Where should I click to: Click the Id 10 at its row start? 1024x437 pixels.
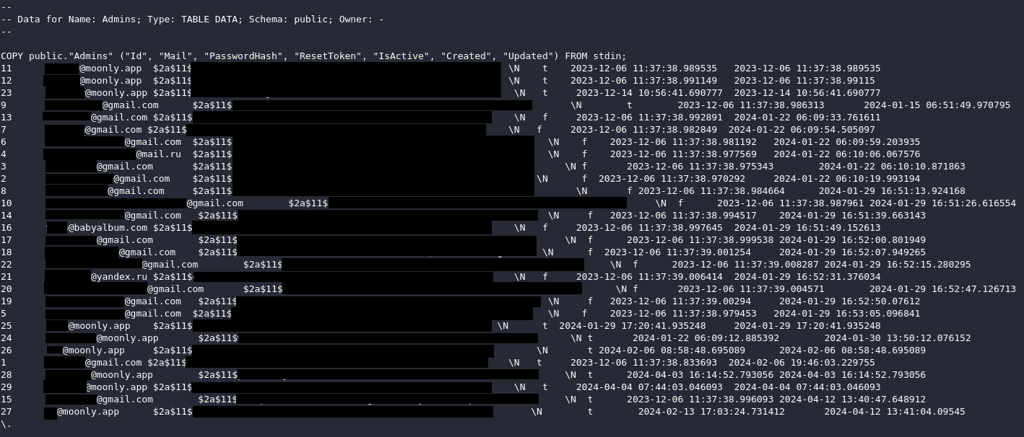point(7,203)
